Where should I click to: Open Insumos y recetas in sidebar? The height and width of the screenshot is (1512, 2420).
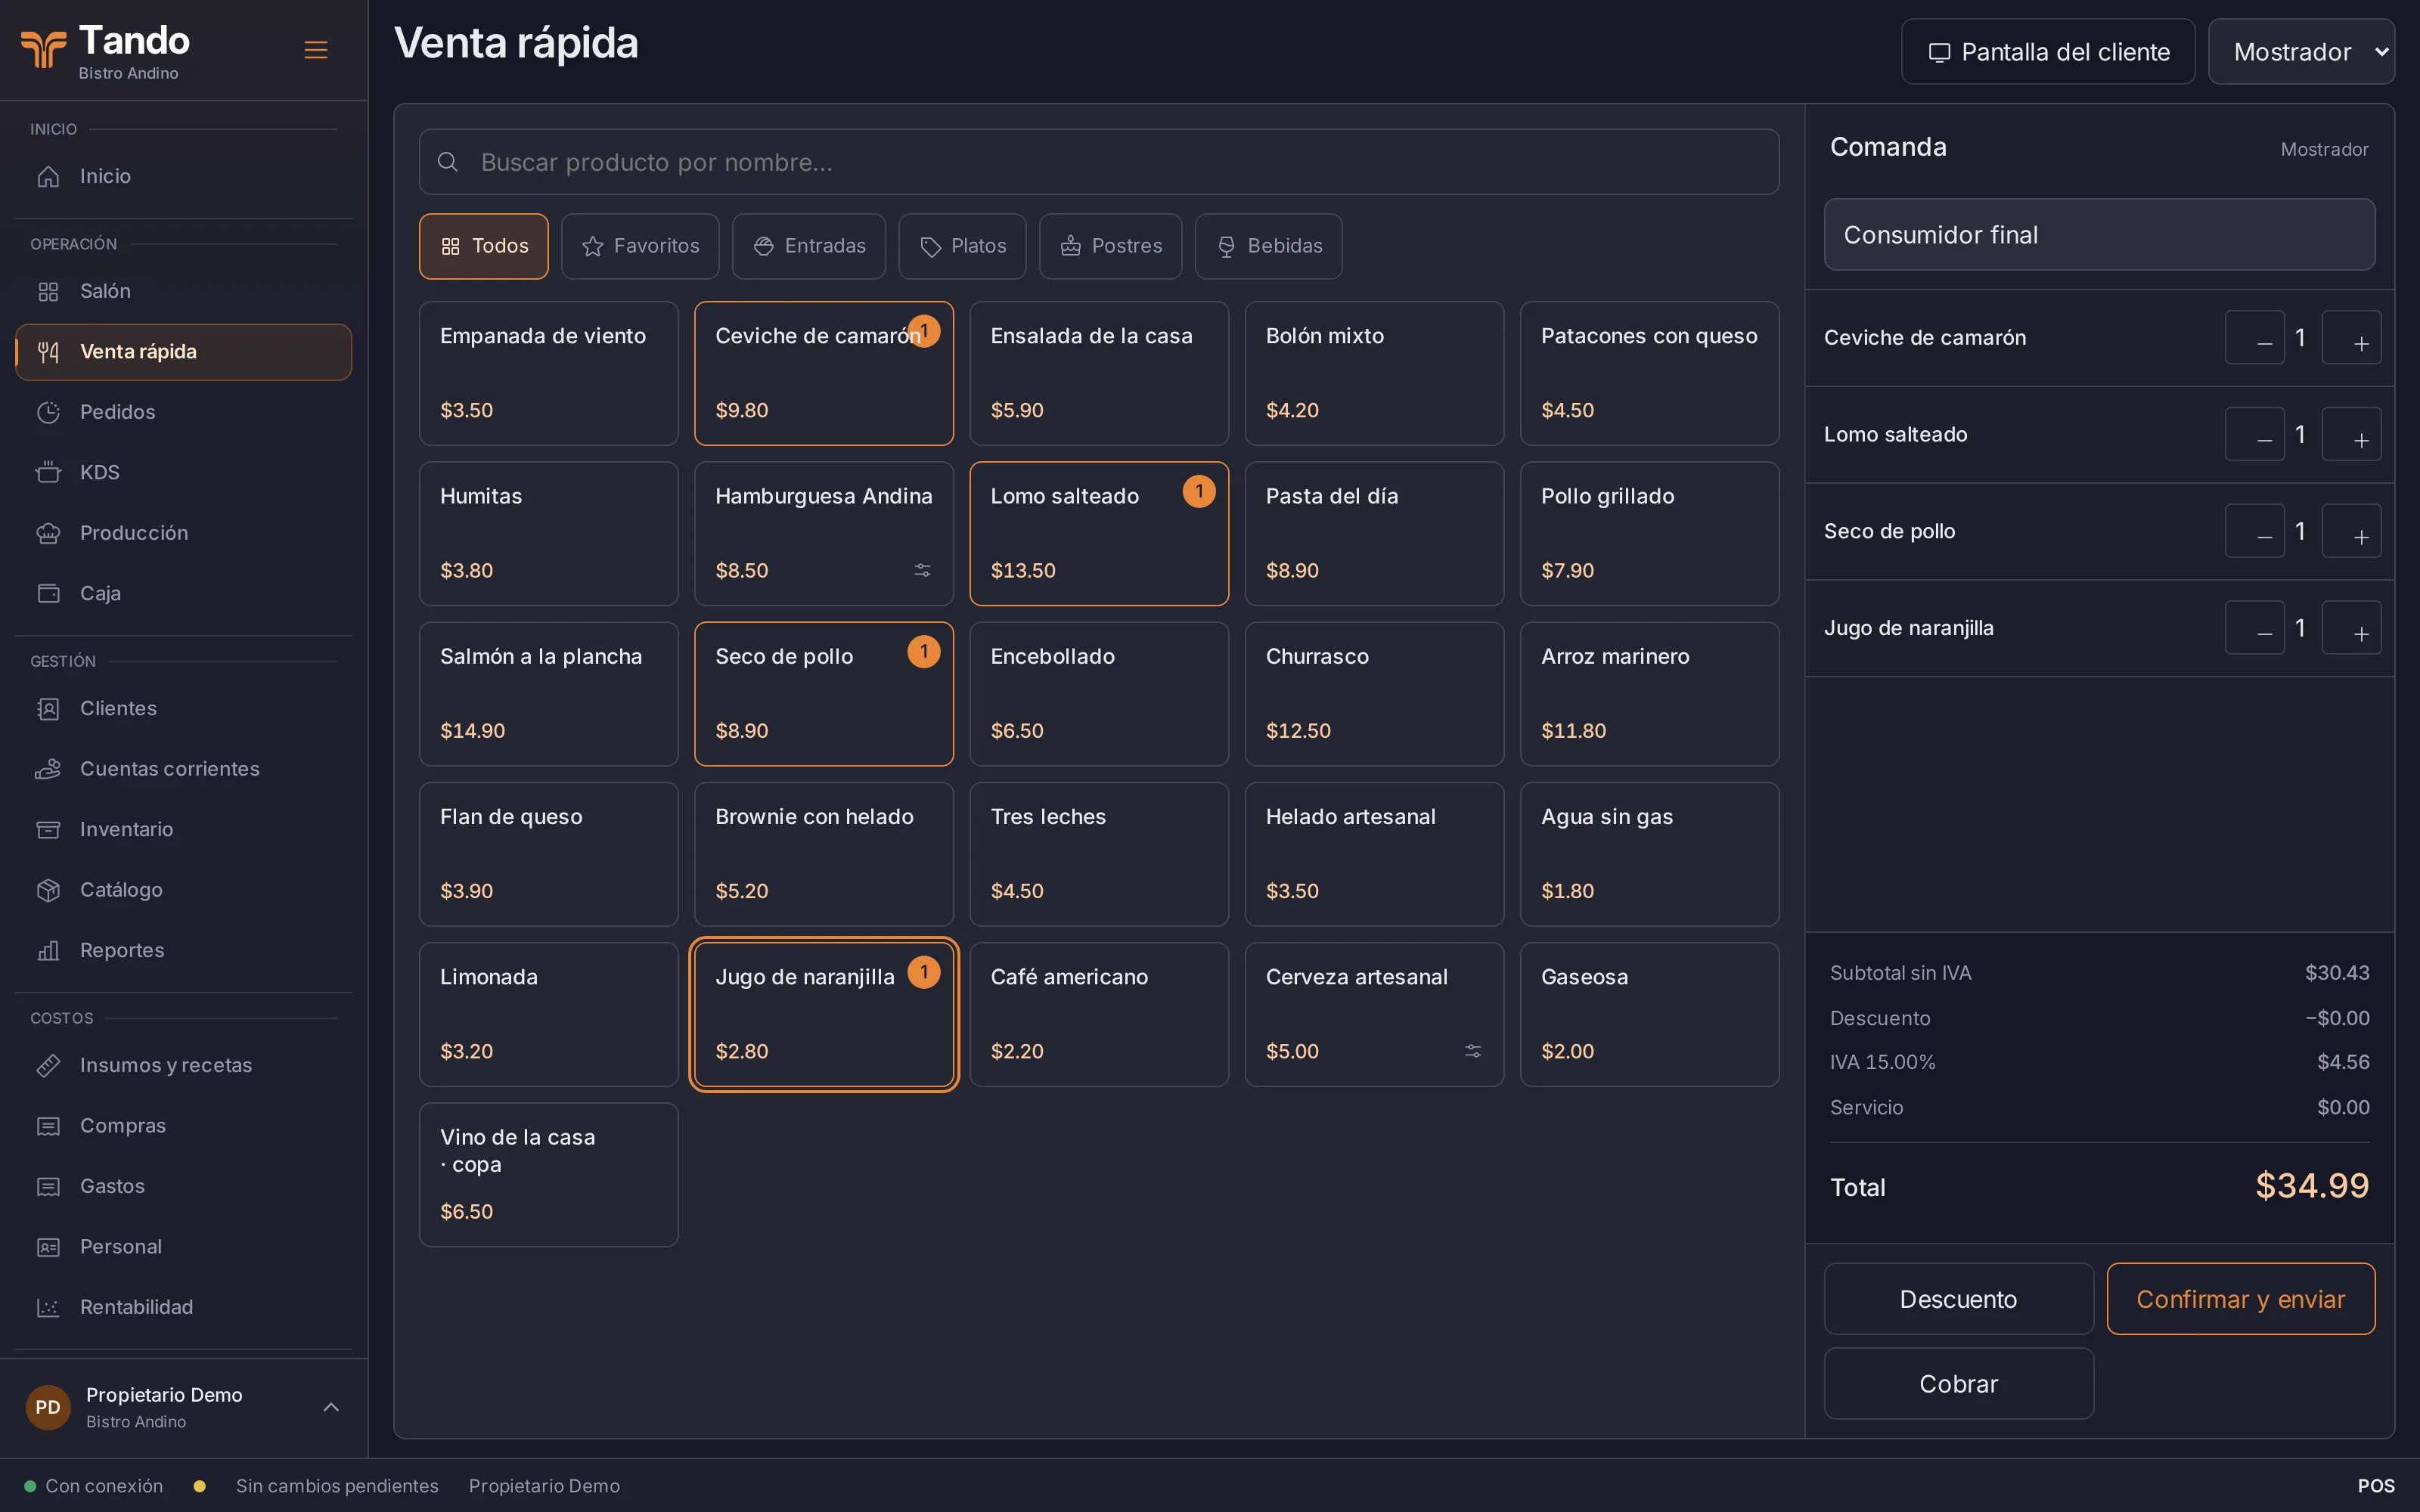[184, 1065]
